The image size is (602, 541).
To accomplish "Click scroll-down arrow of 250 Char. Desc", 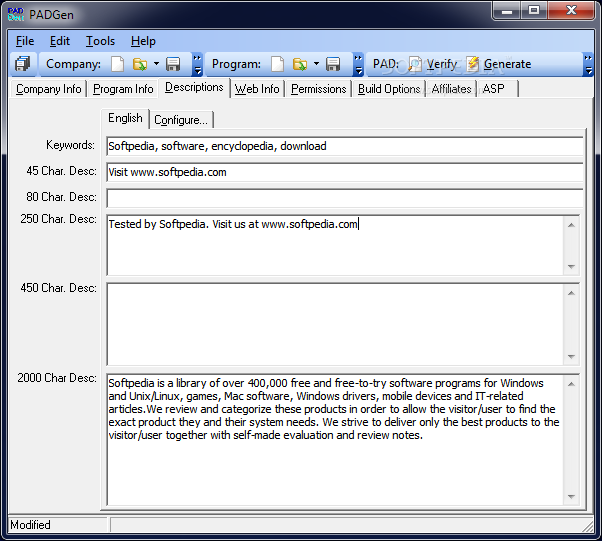I will [x=571, y=266].
